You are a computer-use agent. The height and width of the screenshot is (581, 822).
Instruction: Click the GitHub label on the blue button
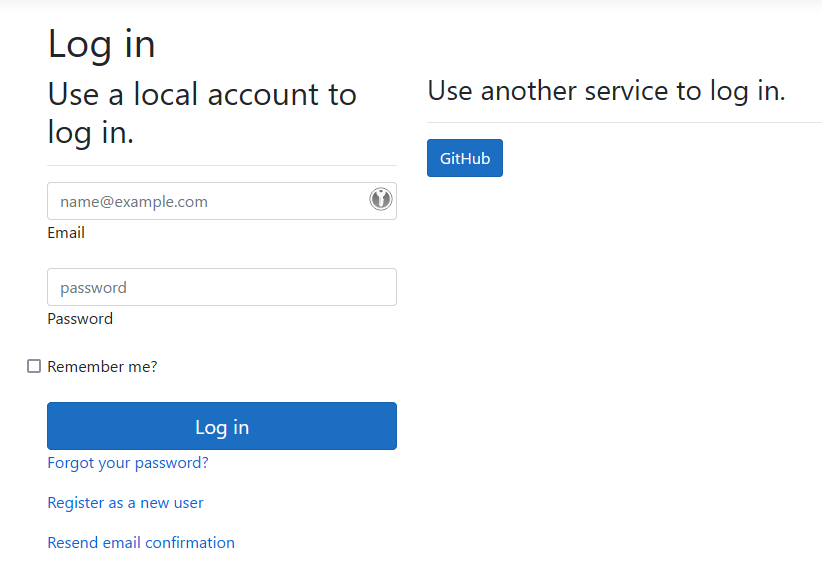click(464, 157)
